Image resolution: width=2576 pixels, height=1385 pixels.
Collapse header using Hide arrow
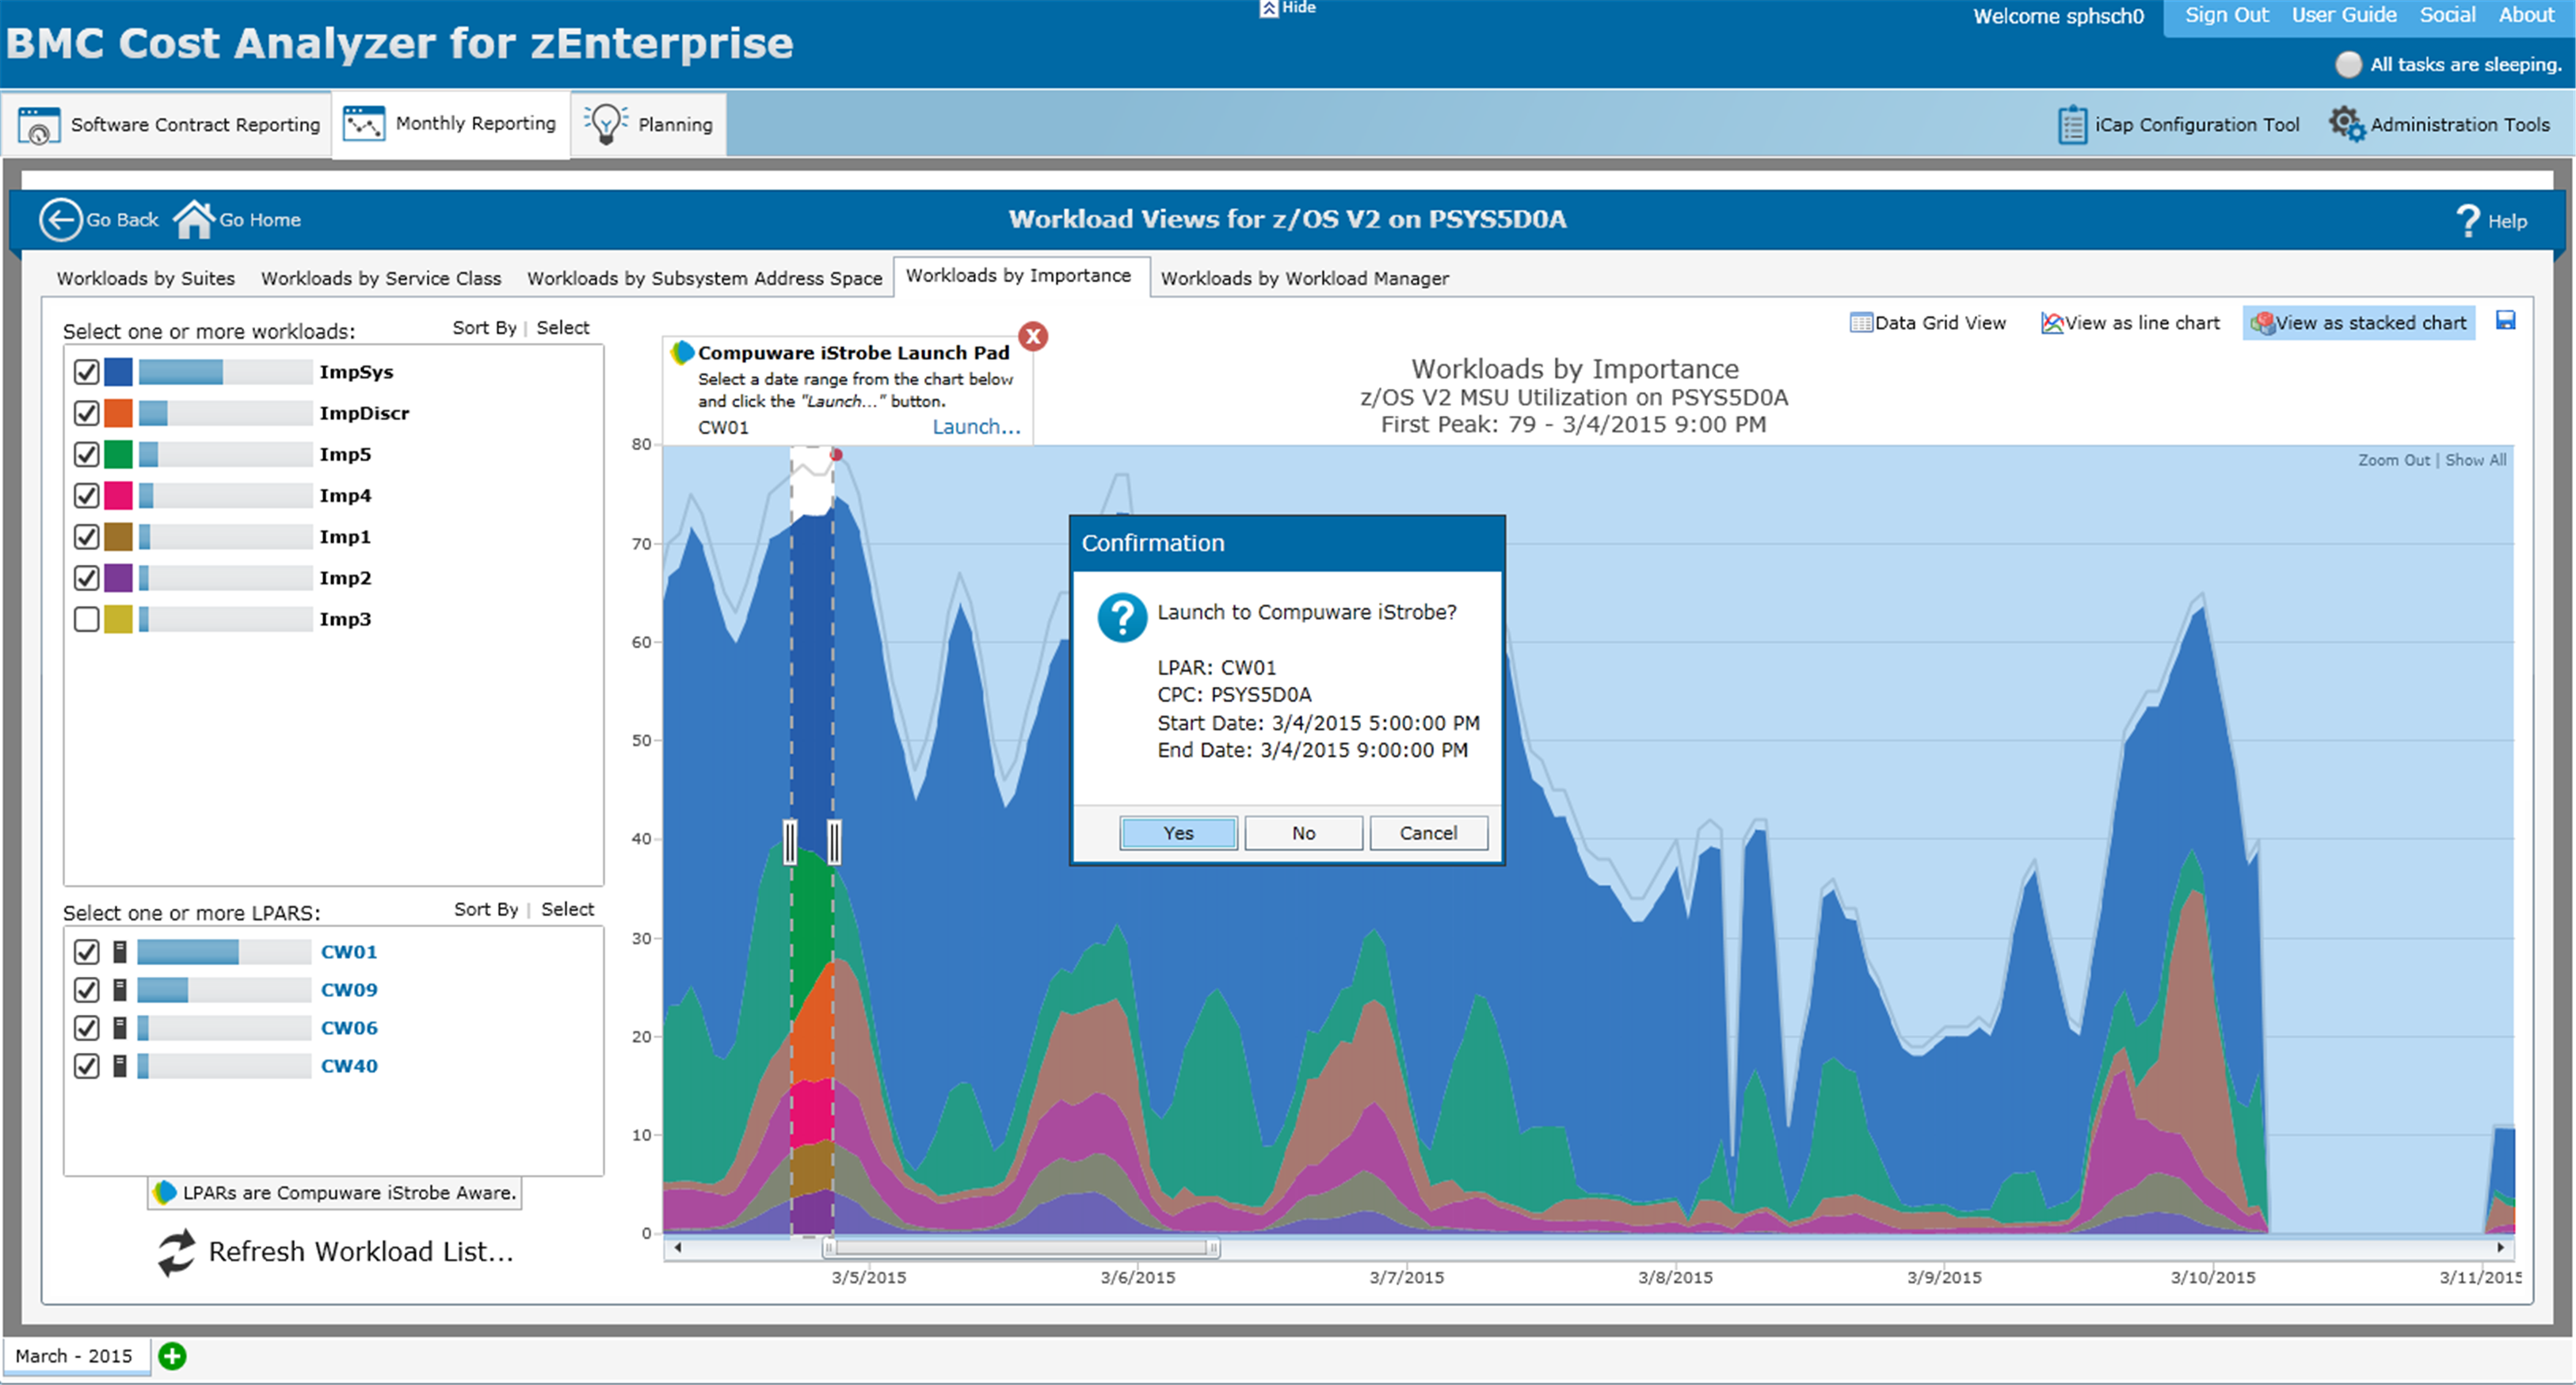pos(1269,9)
